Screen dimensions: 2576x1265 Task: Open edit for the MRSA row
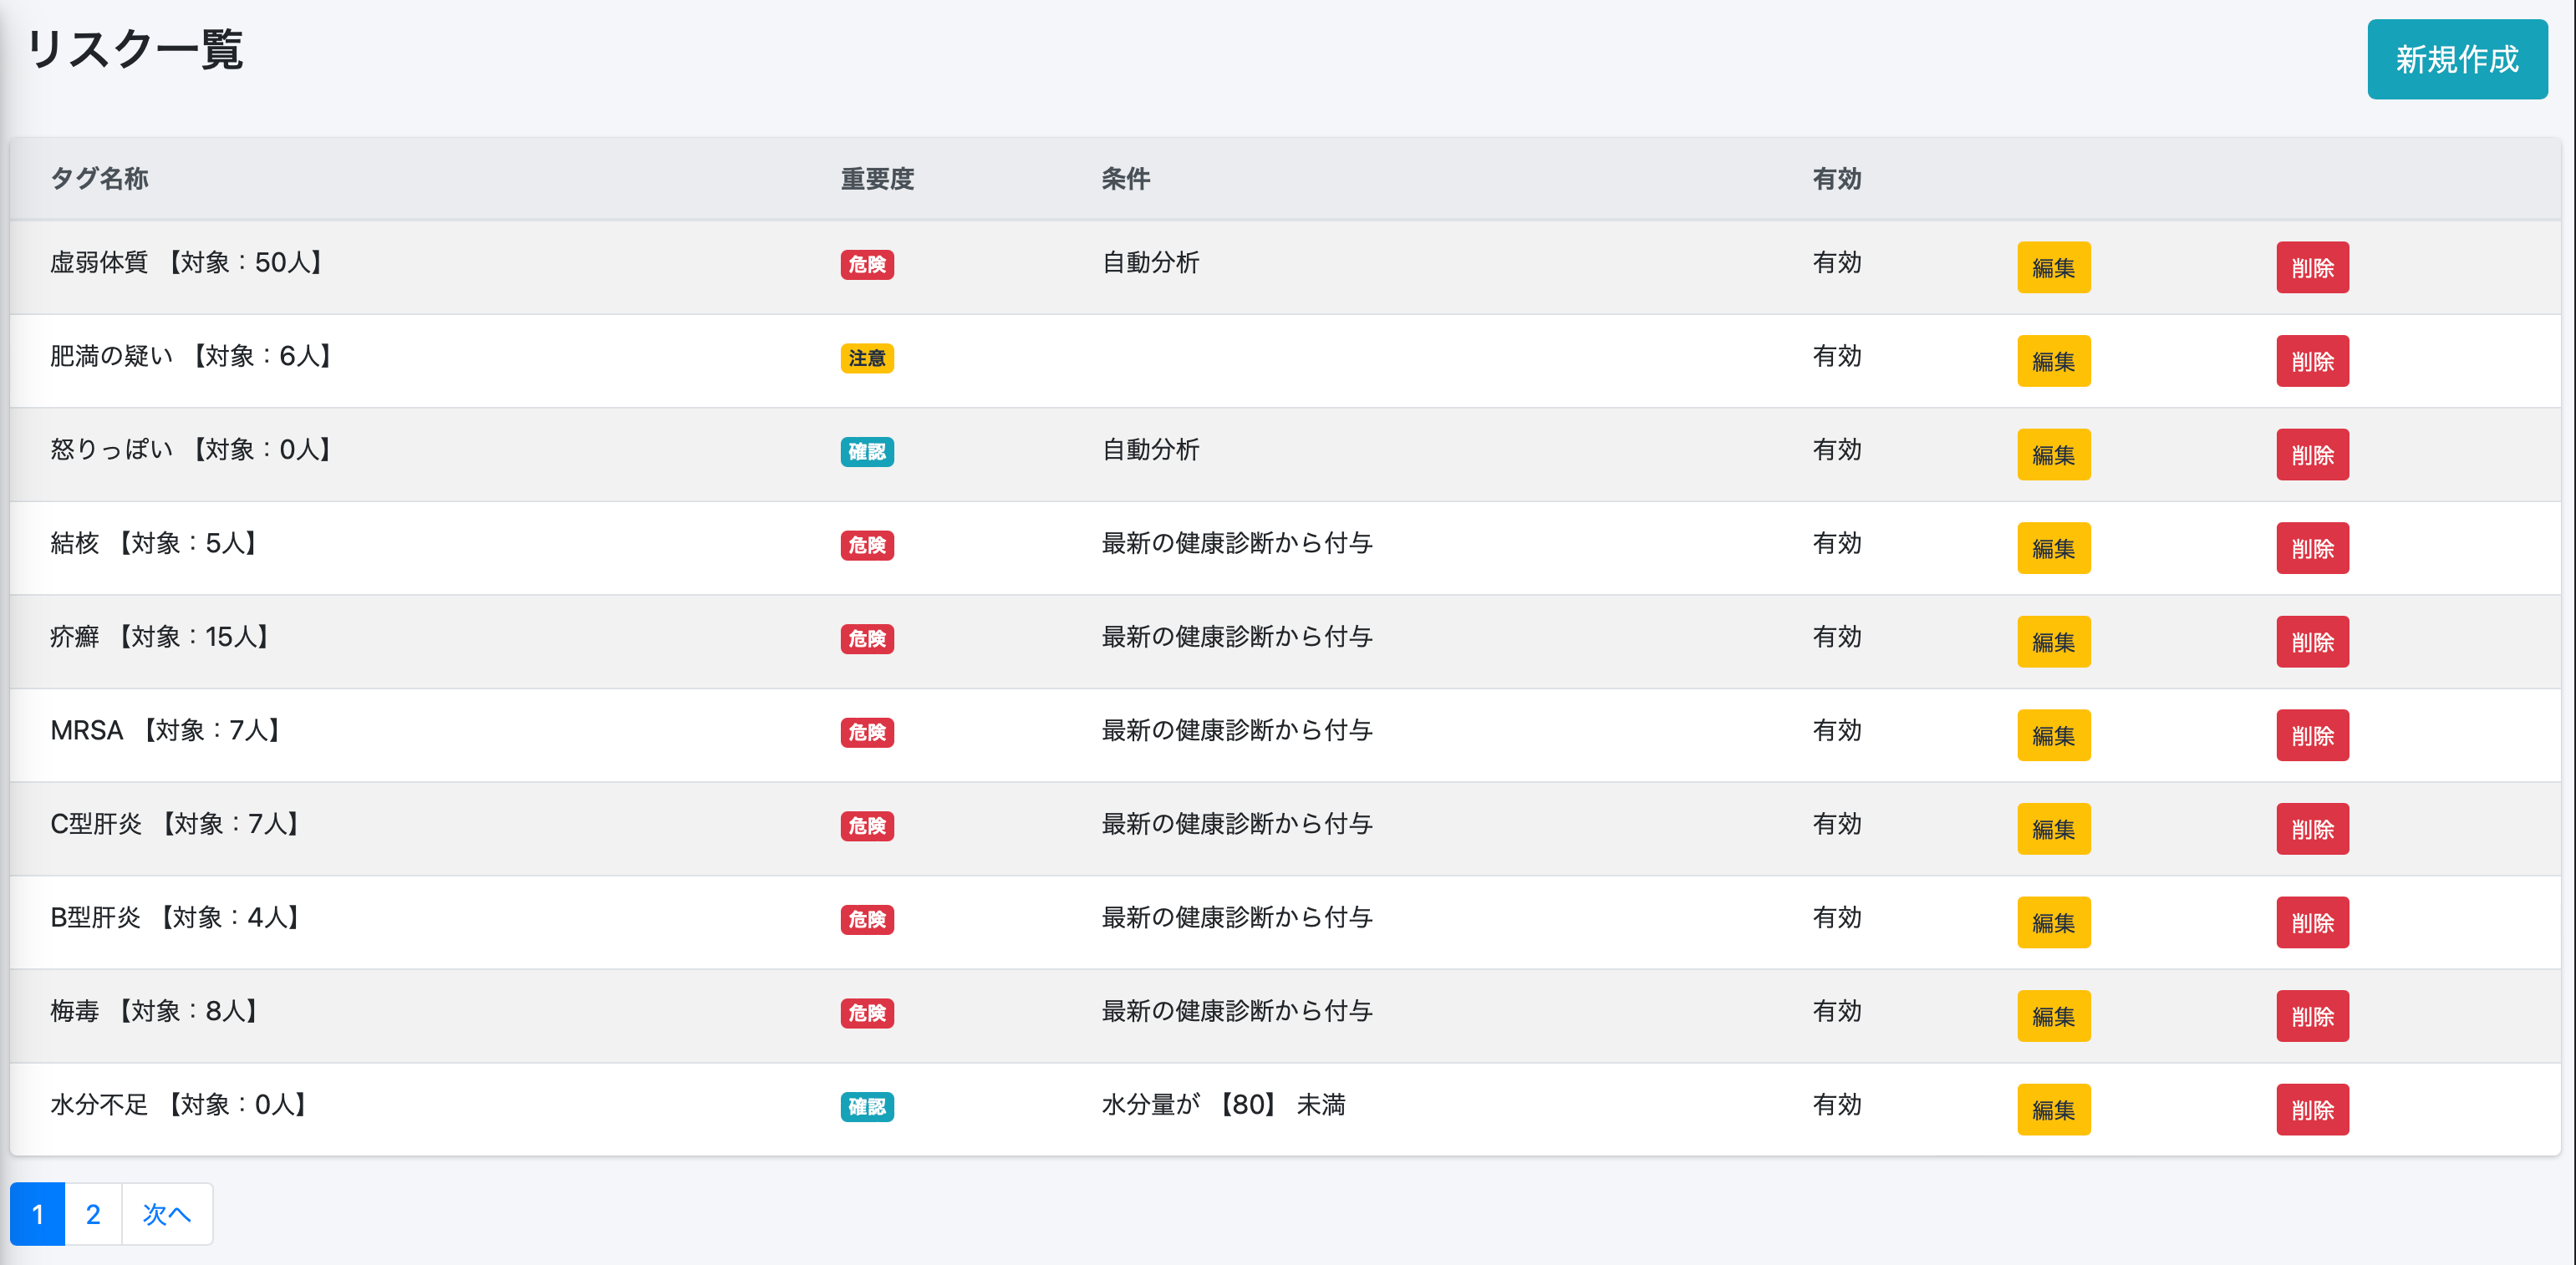2053,735
